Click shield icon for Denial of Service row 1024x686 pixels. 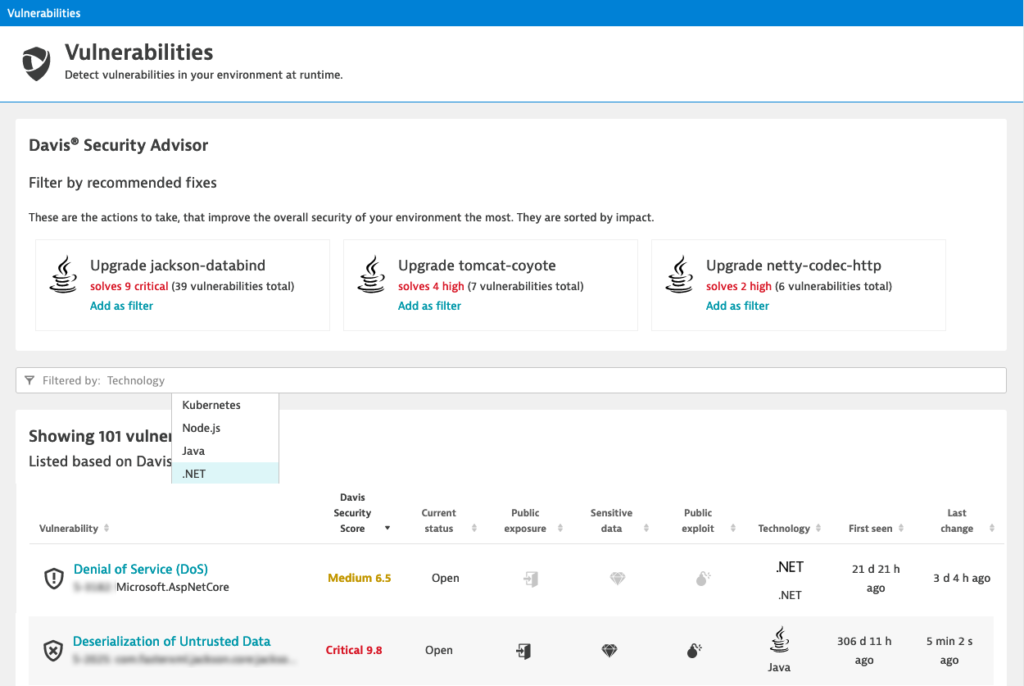coord(54,578)
